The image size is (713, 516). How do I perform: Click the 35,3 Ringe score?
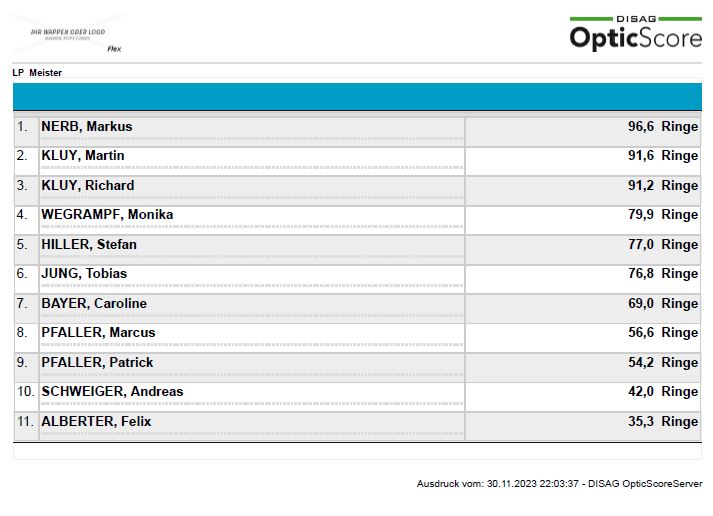(662, 421)
